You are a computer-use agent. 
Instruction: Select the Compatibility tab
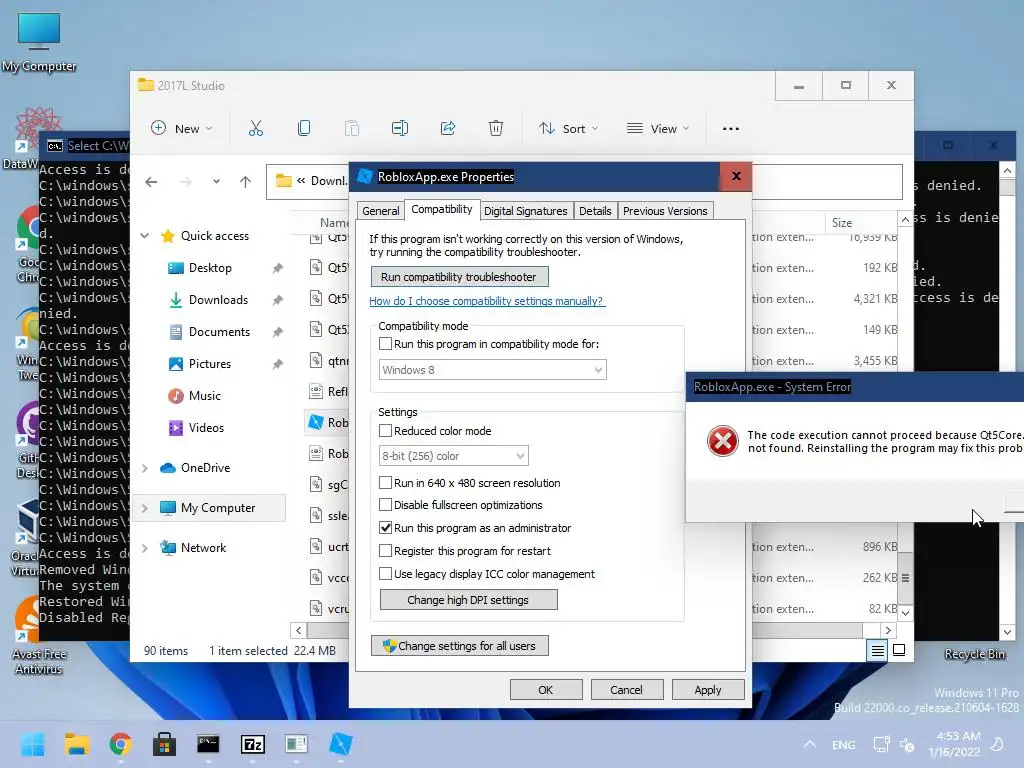pyautogui.click(x=441, y=209)
